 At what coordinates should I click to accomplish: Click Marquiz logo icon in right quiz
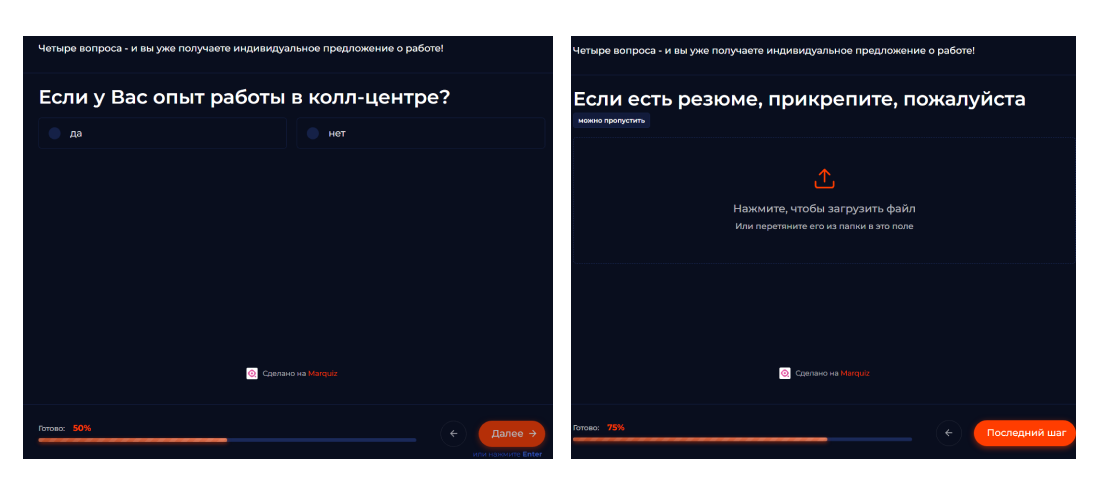785,374
